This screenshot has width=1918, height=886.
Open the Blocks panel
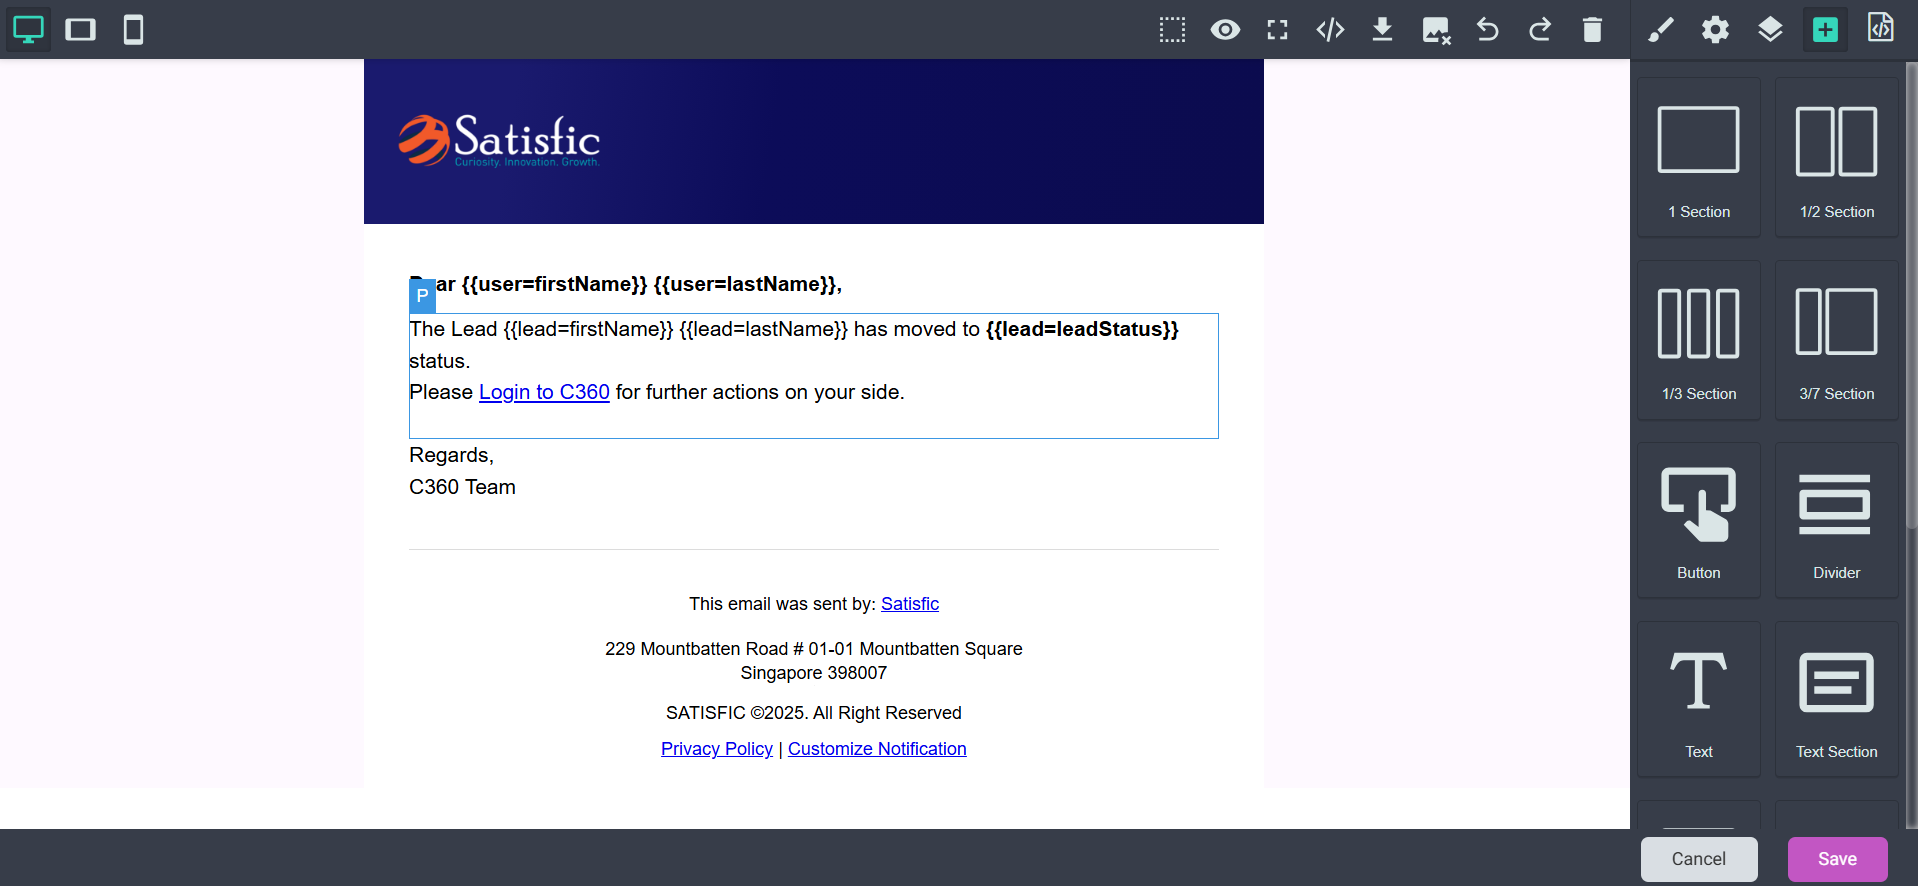click(1826, 30)
